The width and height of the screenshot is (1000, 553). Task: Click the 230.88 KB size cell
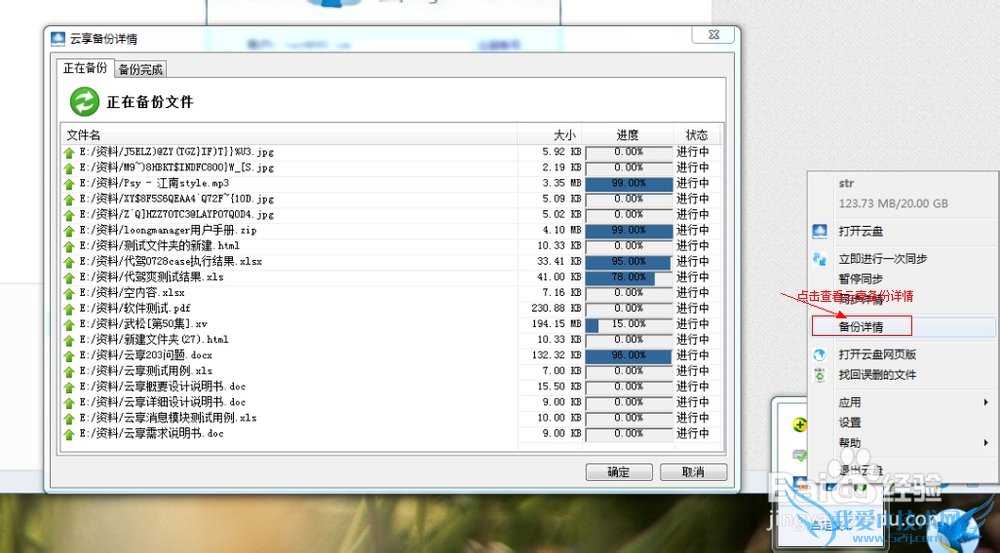pyautogui.click(x=556, y=309)
